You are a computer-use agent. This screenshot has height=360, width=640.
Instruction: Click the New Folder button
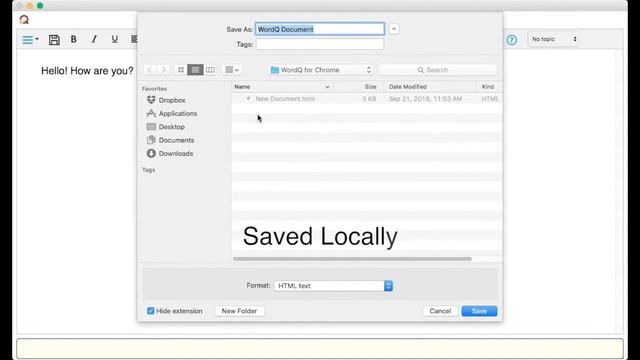(239, 311)
